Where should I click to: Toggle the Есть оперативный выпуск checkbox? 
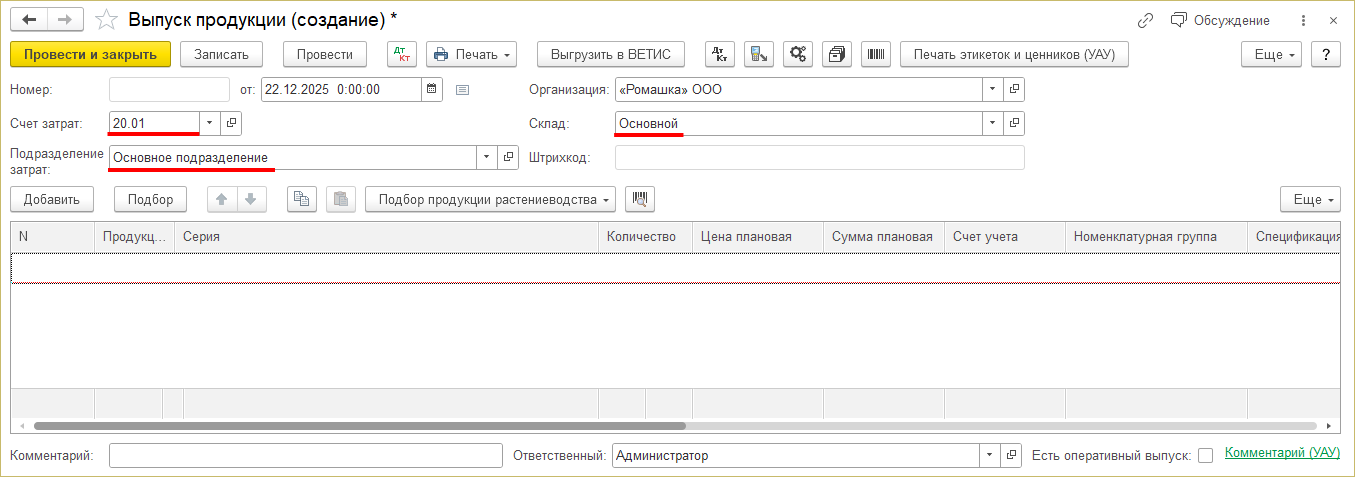1206,455
